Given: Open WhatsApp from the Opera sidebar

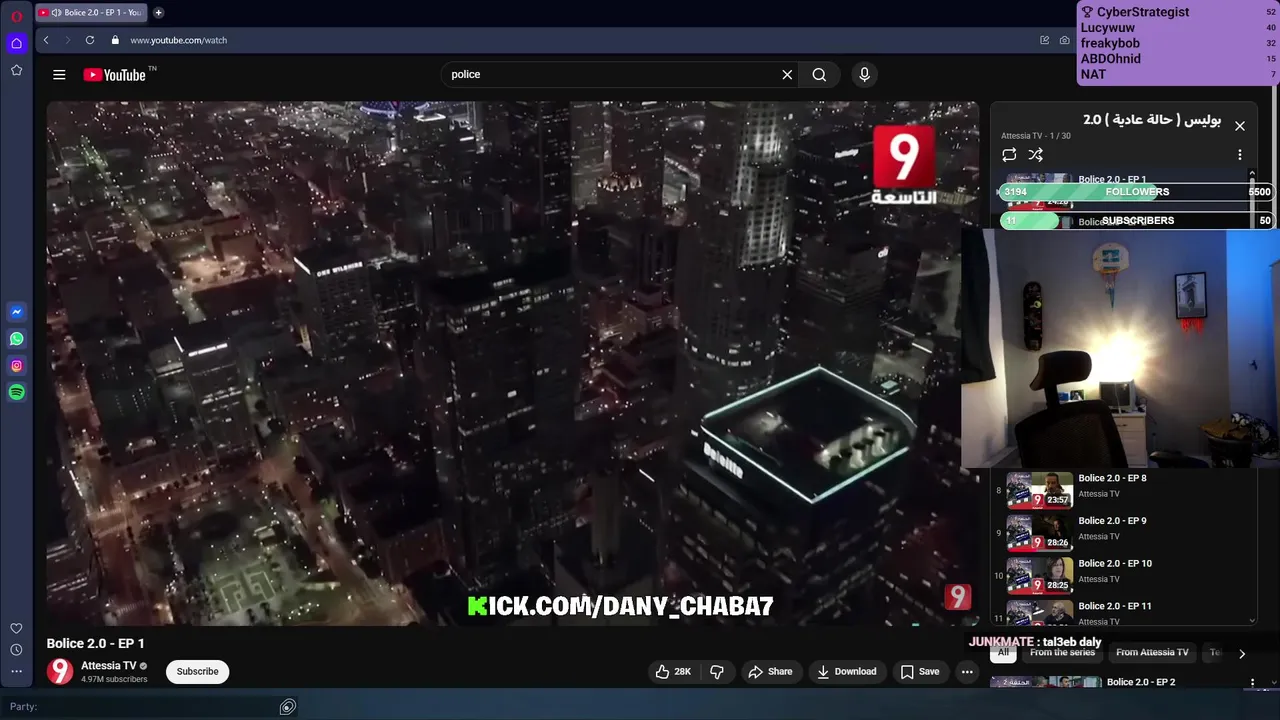Looking at the screenshot, I should [16, 339].
